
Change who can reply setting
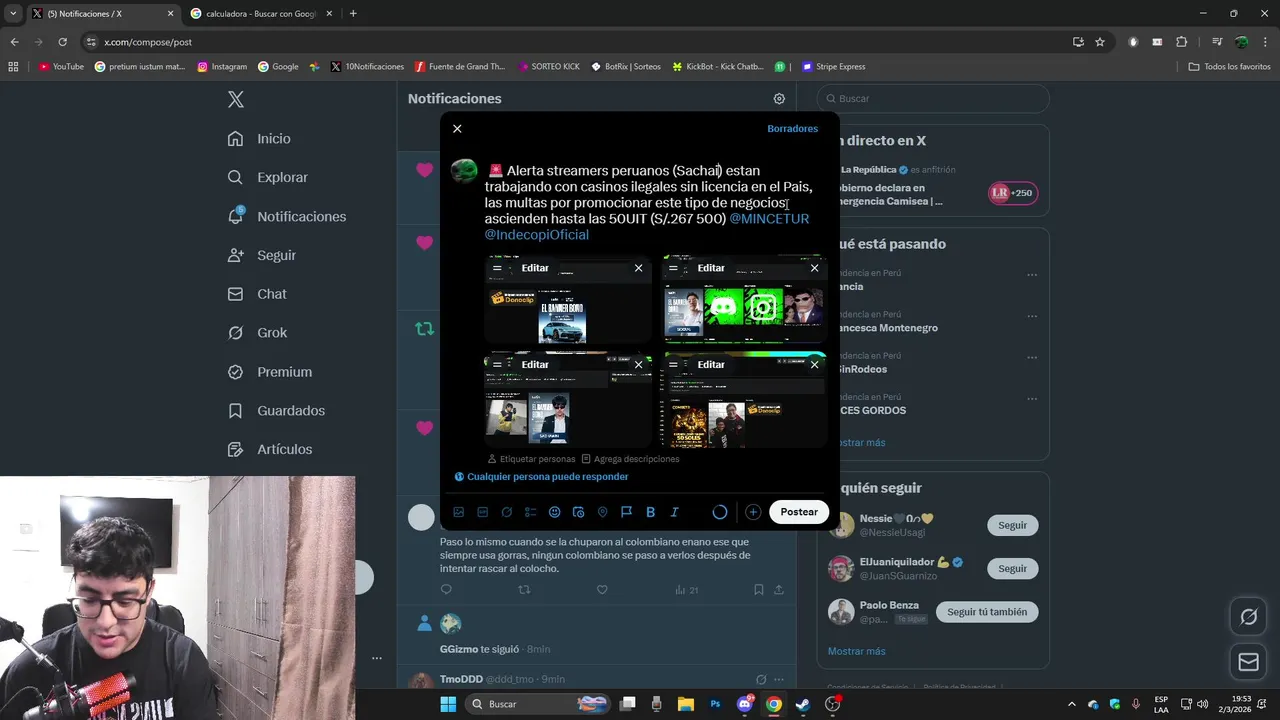tap(541, 477)
